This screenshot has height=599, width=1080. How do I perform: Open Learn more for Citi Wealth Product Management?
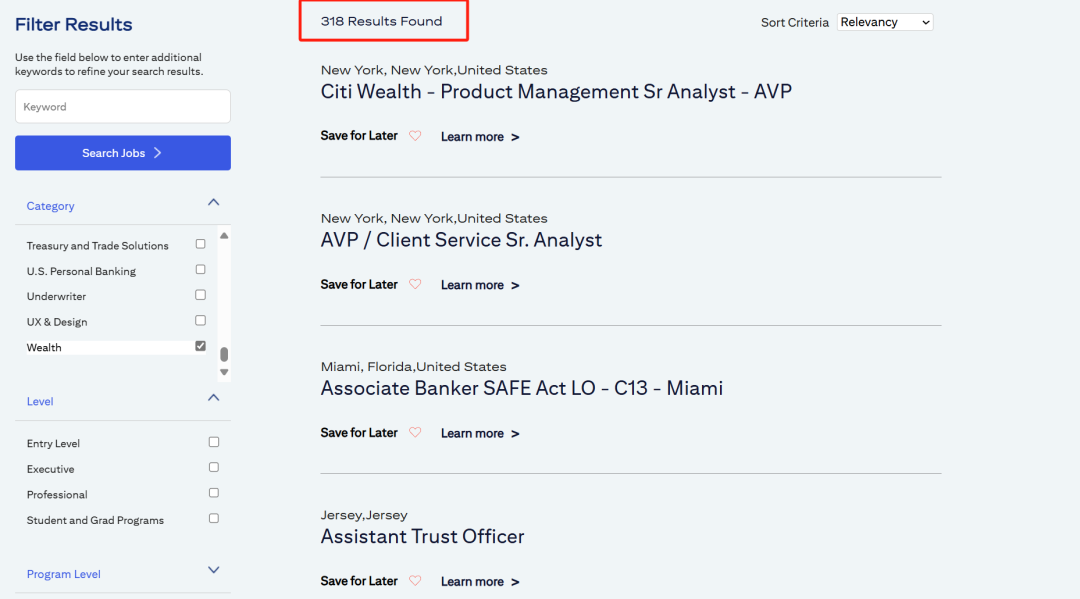click(x=480, y=137)
